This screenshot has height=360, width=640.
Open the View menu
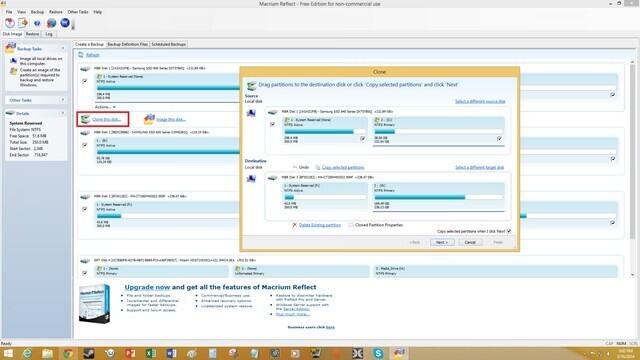pyautogui.click(x=21, y=12)
